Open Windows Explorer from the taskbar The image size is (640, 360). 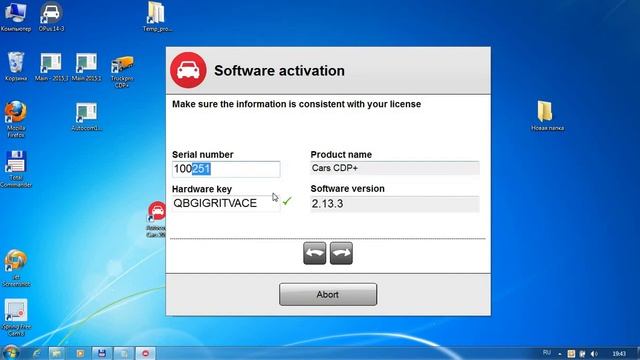[57, 353]
